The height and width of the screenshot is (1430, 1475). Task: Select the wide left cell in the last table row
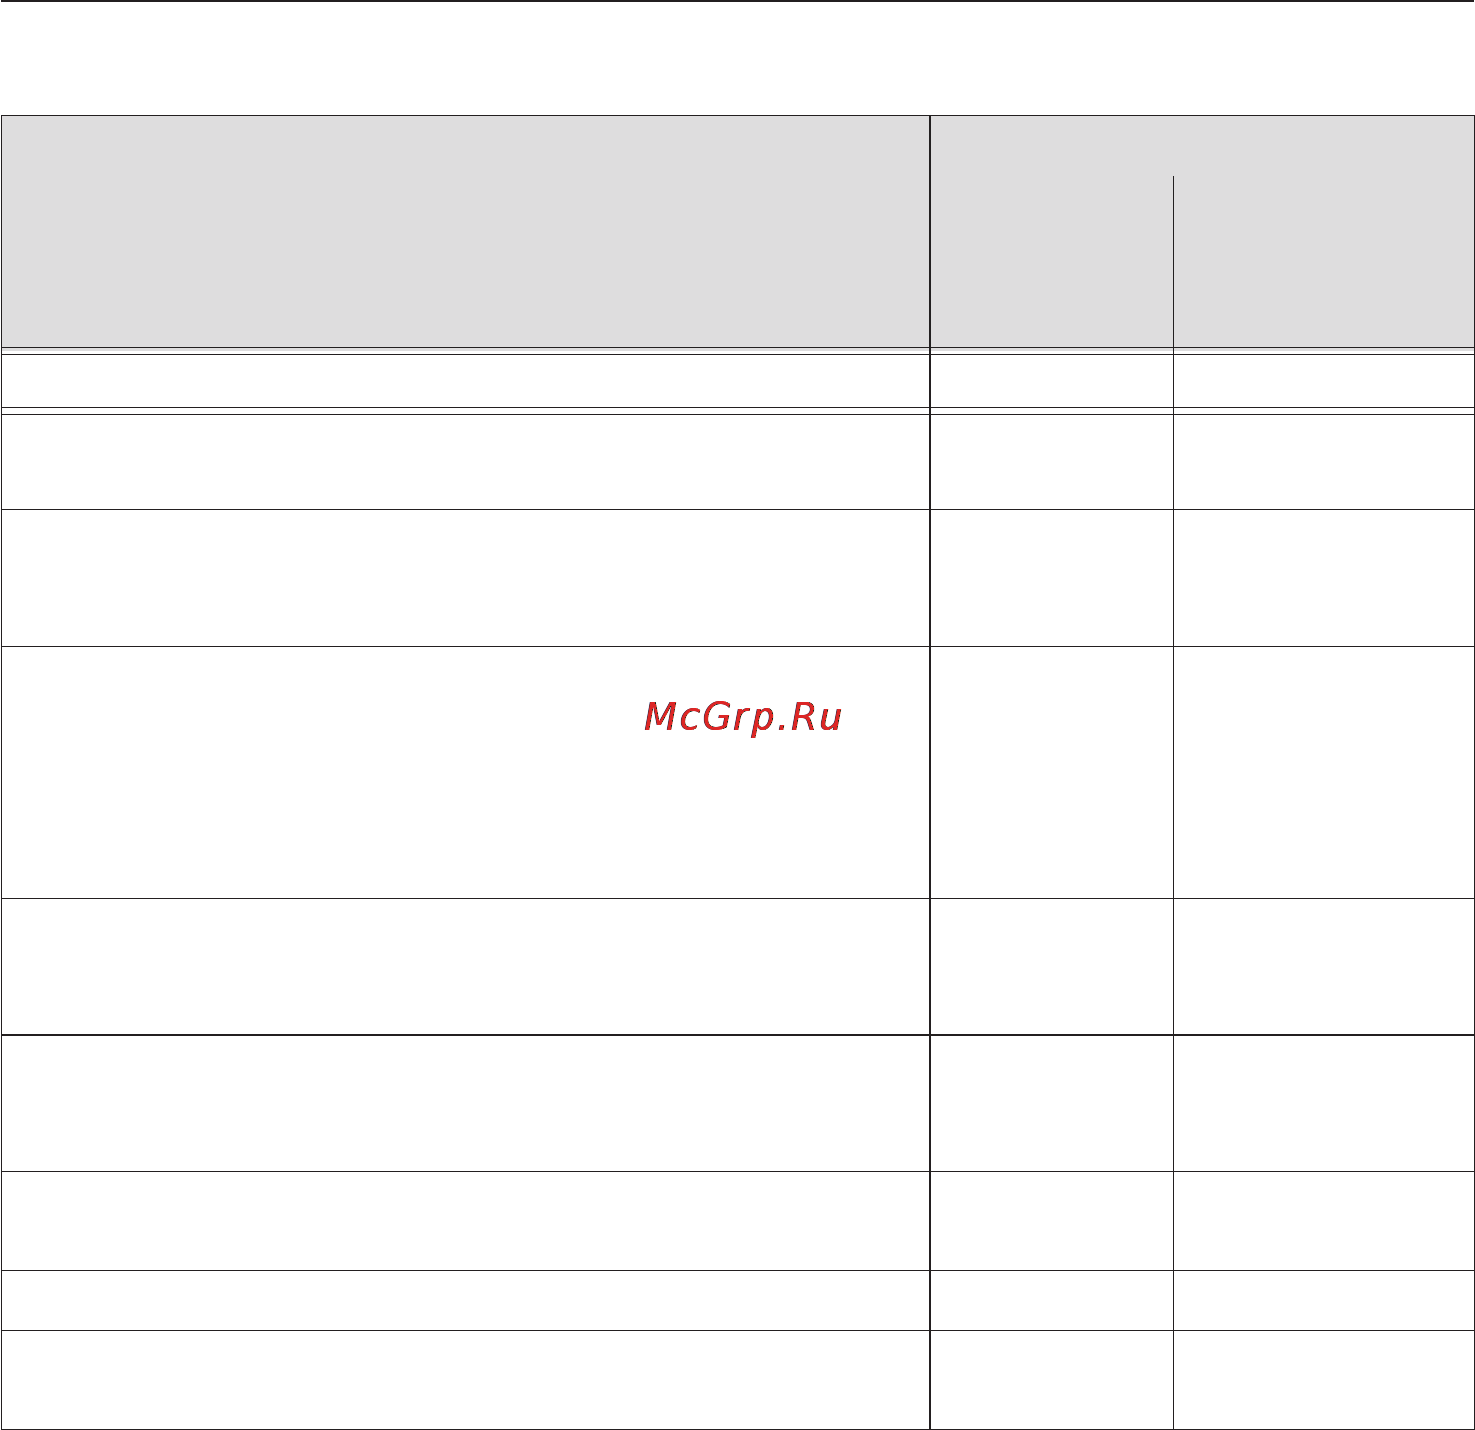465,1379
